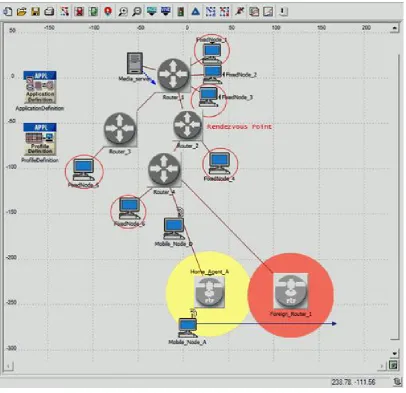406x393 pixels.
Task: Click the cursor coordinates readout in status bar
Action: [x=353, y=382]
